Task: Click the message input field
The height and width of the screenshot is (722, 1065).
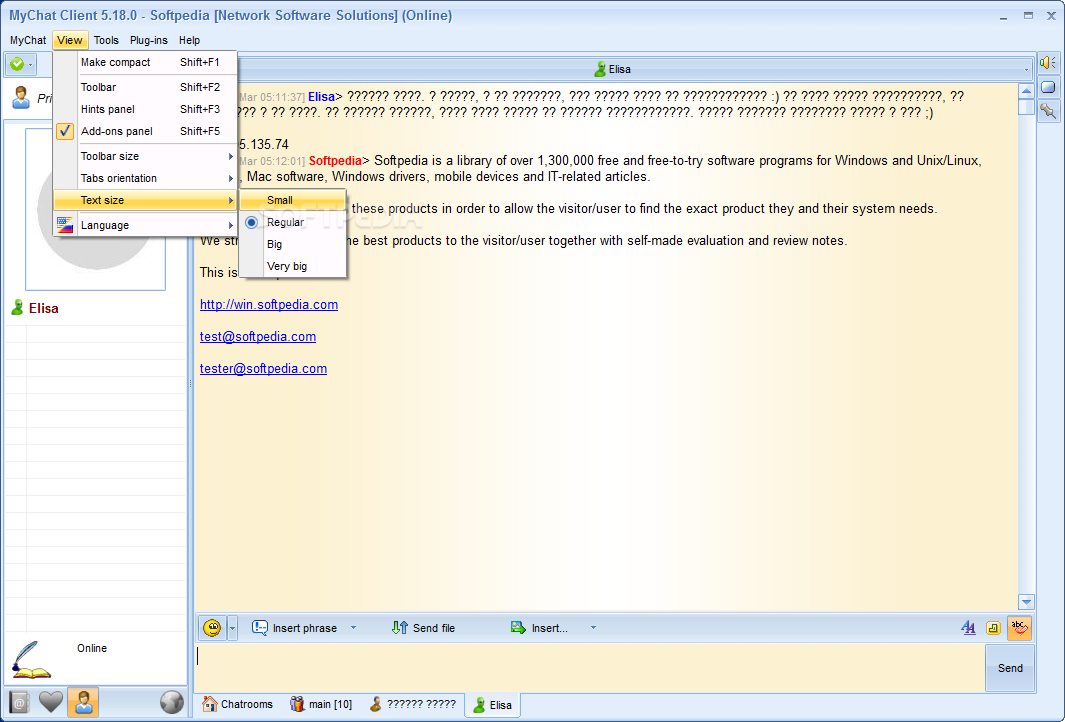Action: [x=590, y=667]
